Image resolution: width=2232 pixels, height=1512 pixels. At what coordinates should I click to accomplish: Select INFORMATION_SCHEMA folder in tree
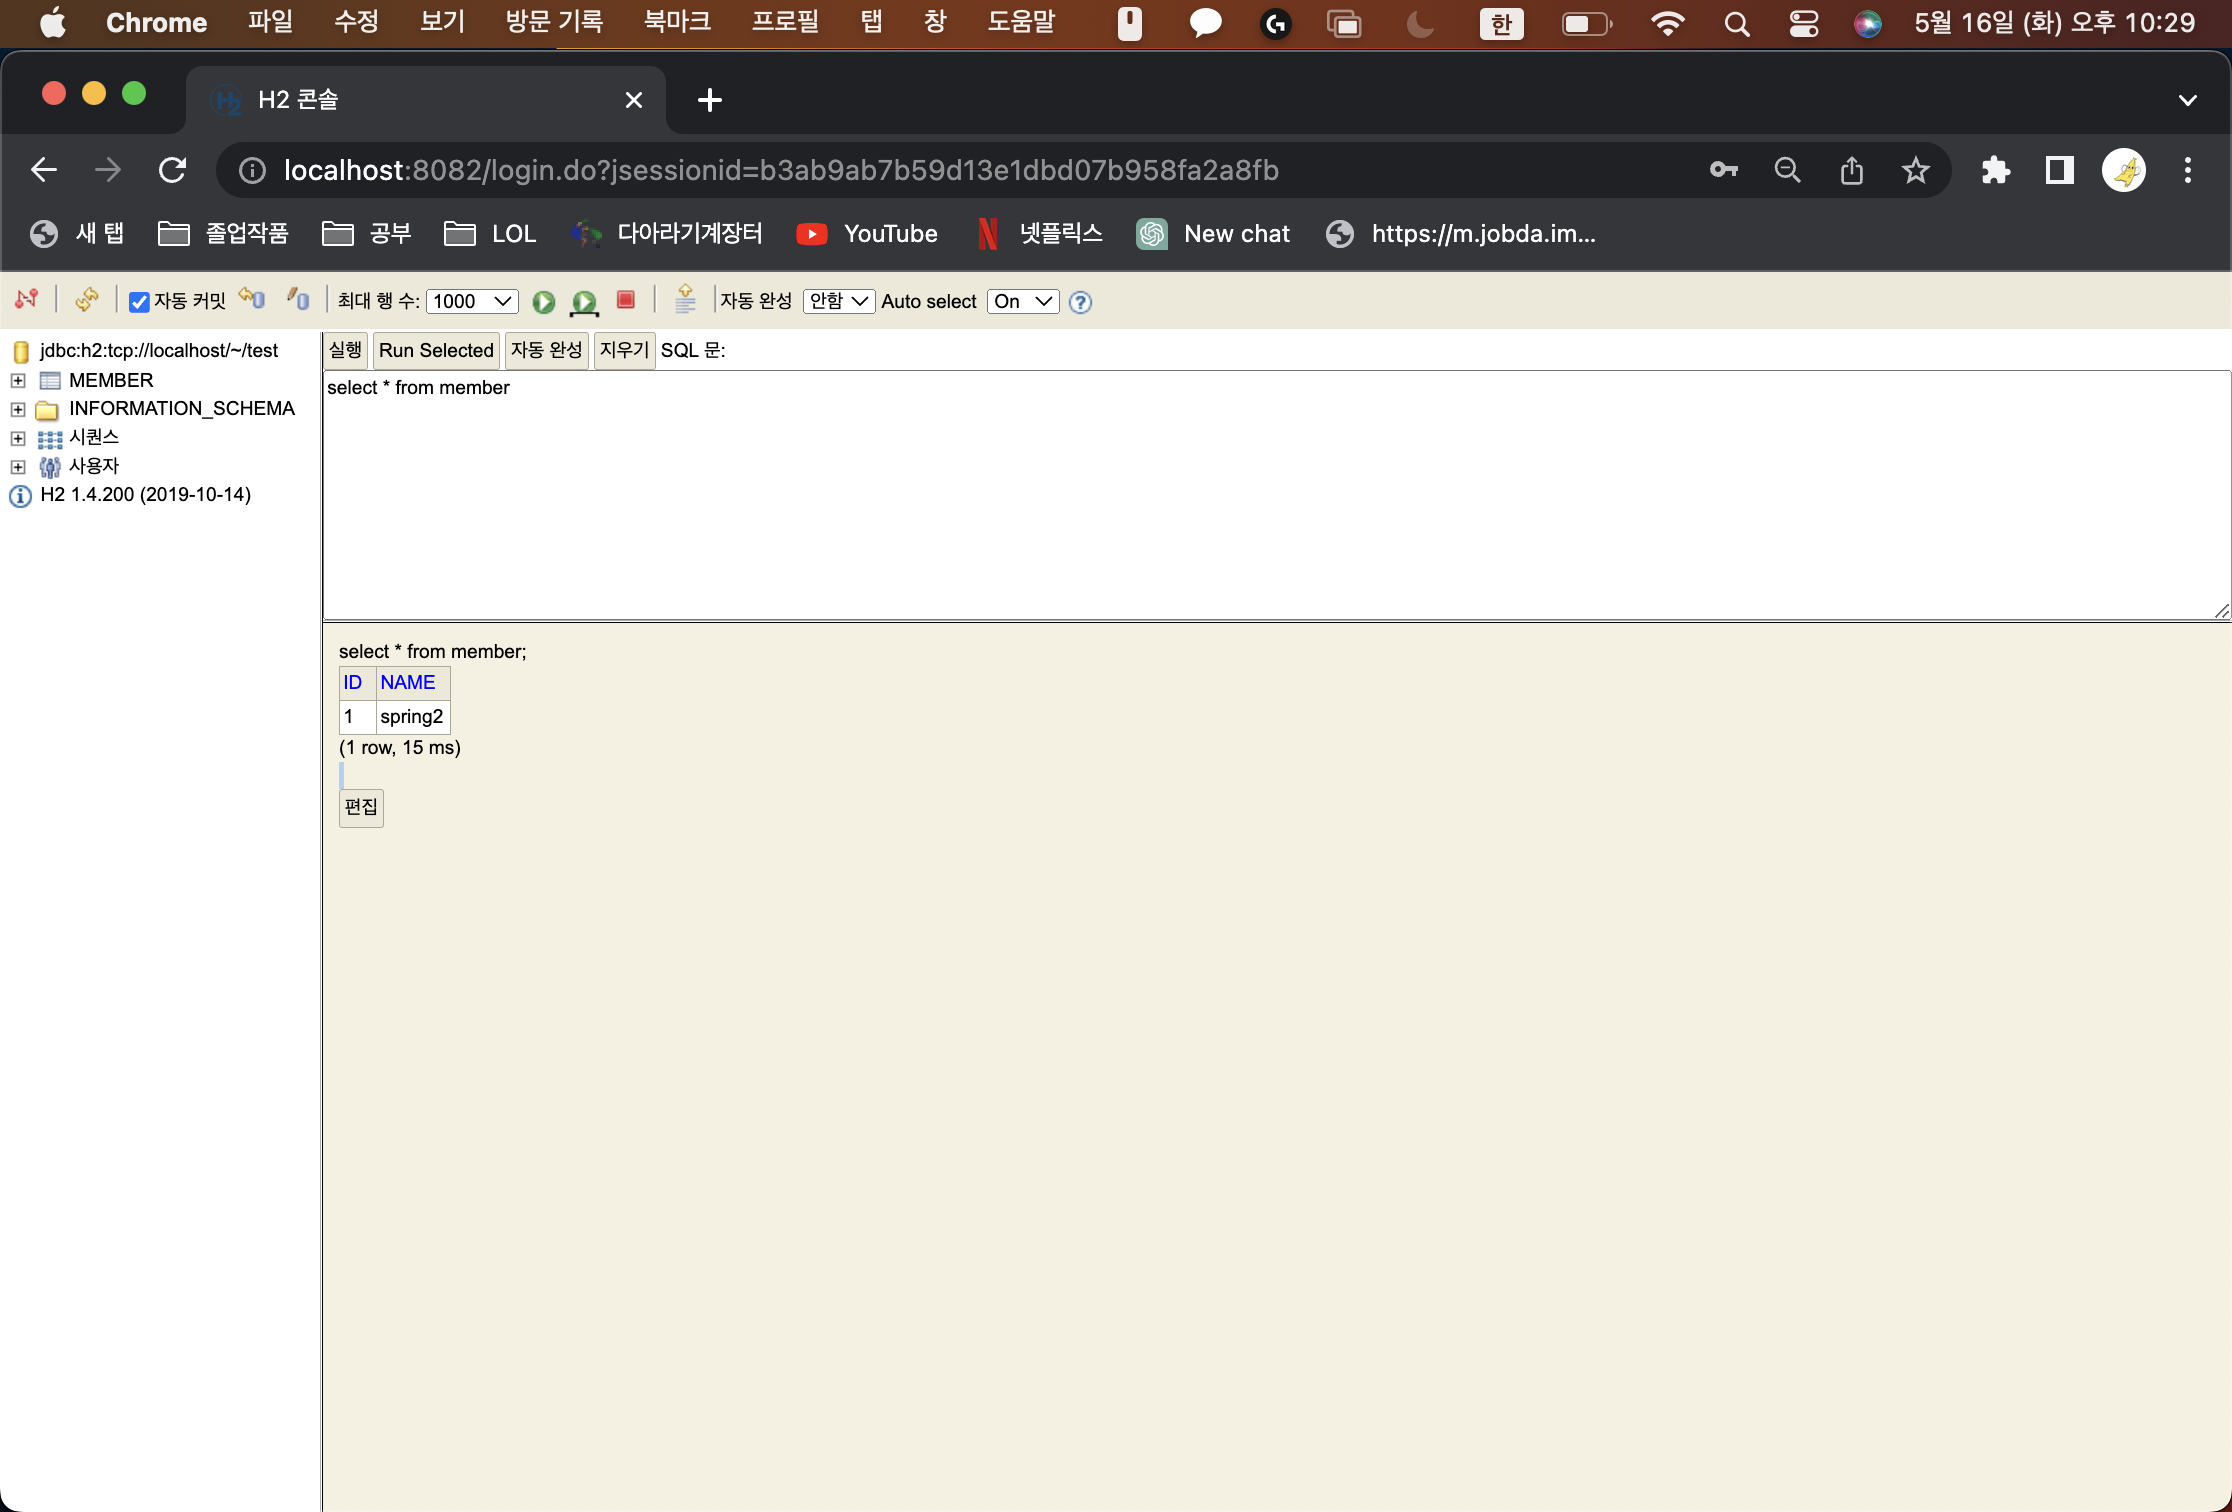pos(182,409)
